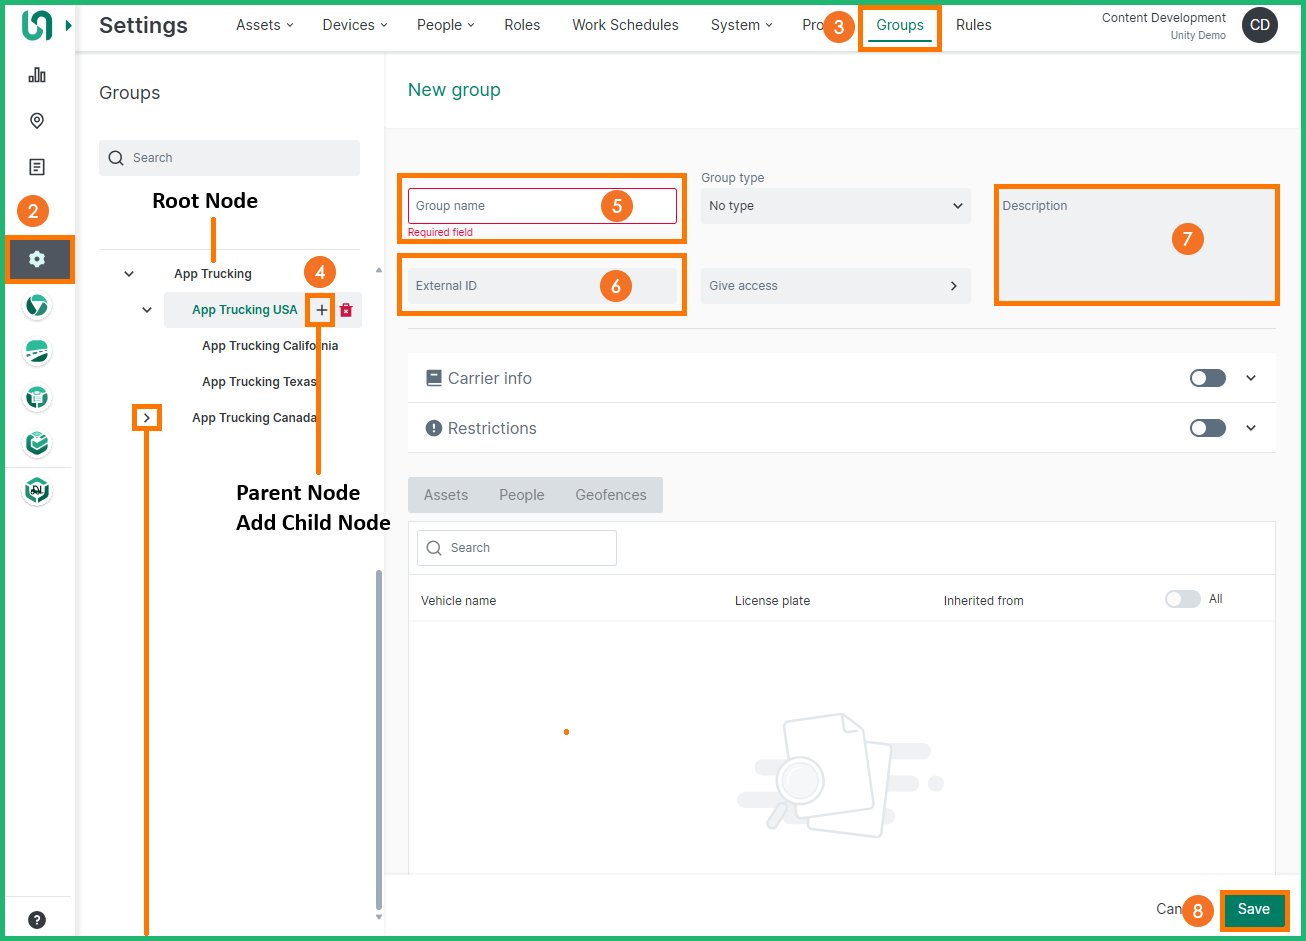
Task: Click the plus icon beside App Trucking USA
Action: point(321,310)
